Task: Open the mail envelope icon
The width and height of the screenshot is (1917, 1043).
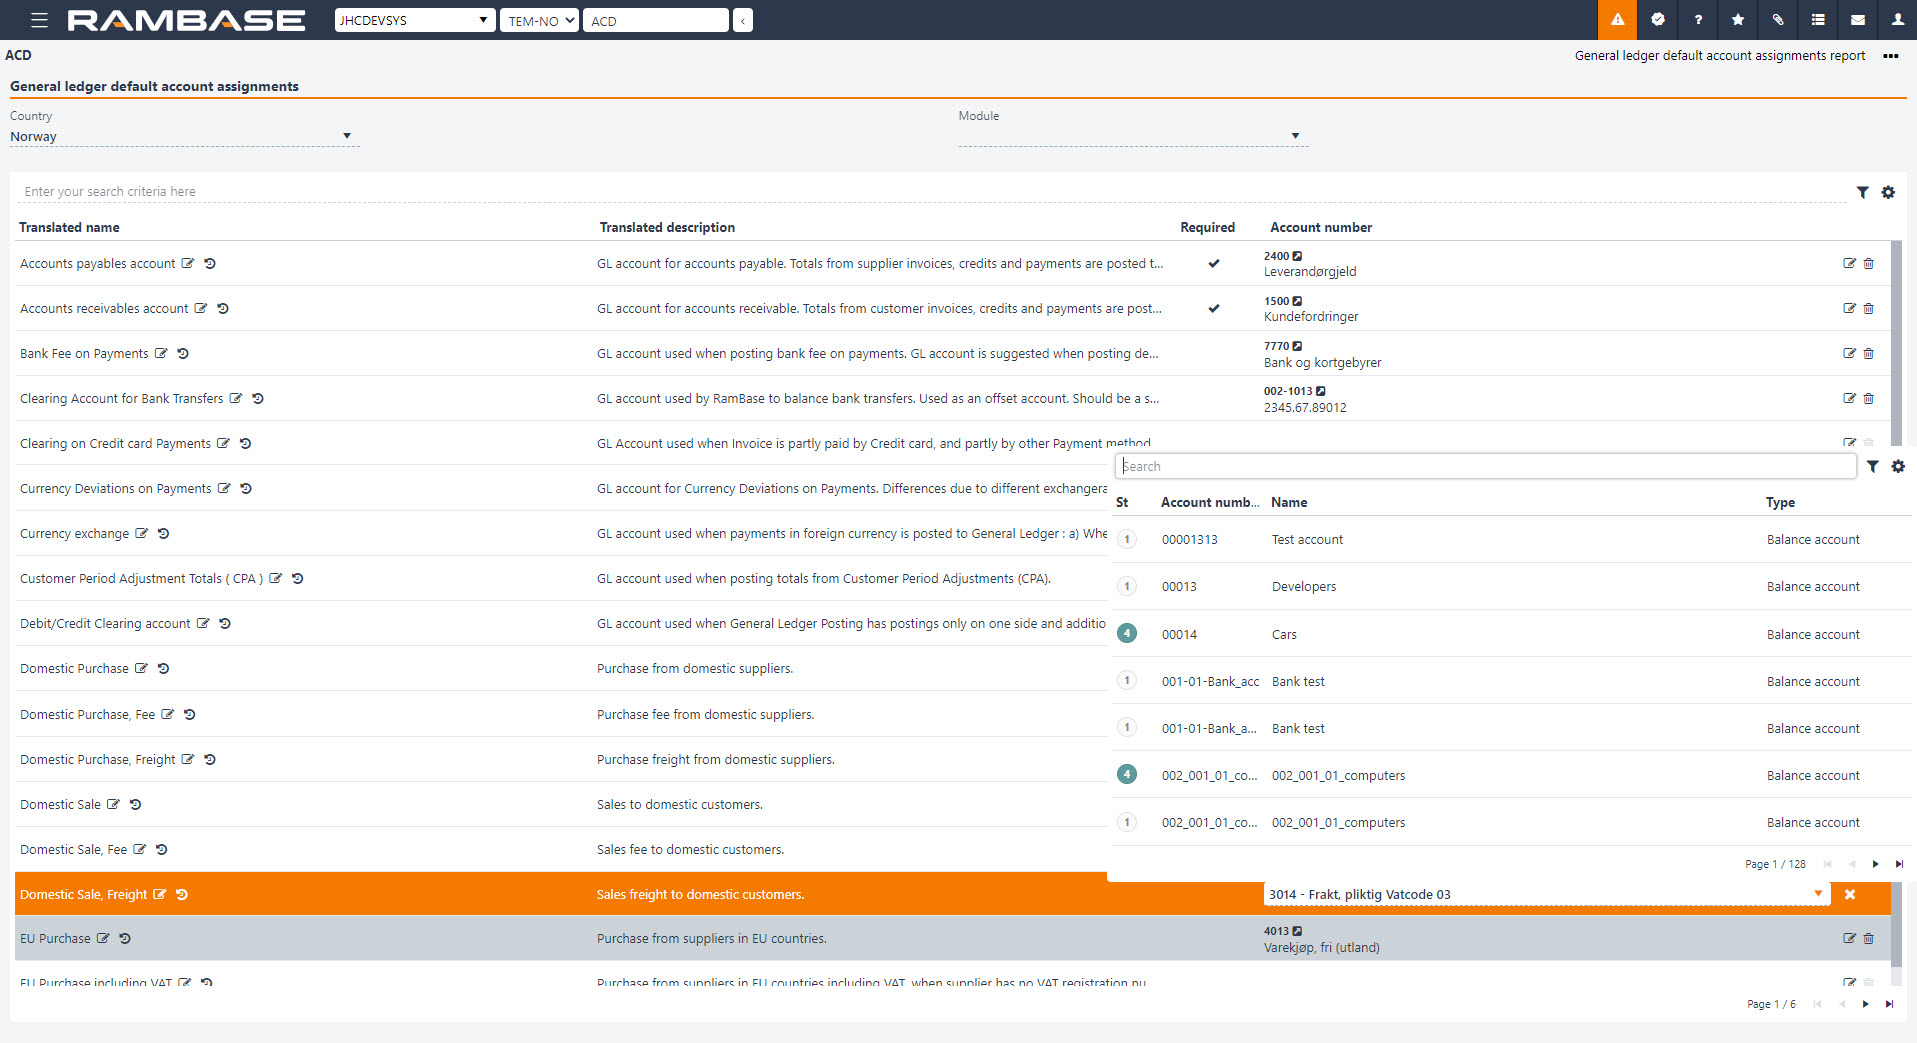Action: pyautogui.click(x=1857, y=20)
